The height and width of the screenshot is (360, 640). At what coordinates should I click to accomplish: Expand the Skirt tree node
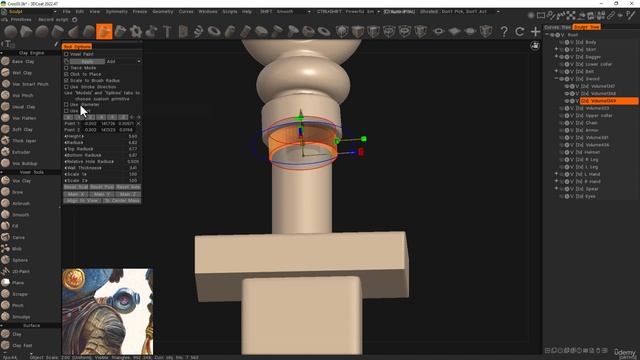point(556,49)
